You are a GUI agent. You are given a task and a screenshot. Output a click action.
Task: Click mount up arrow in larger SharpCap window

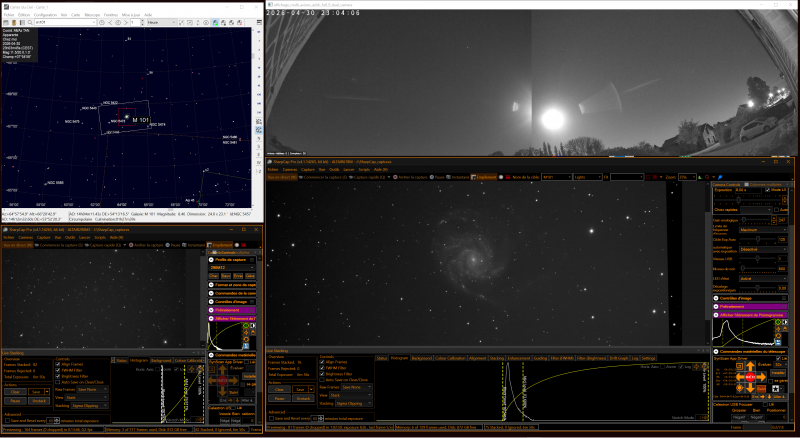(751, 366)
